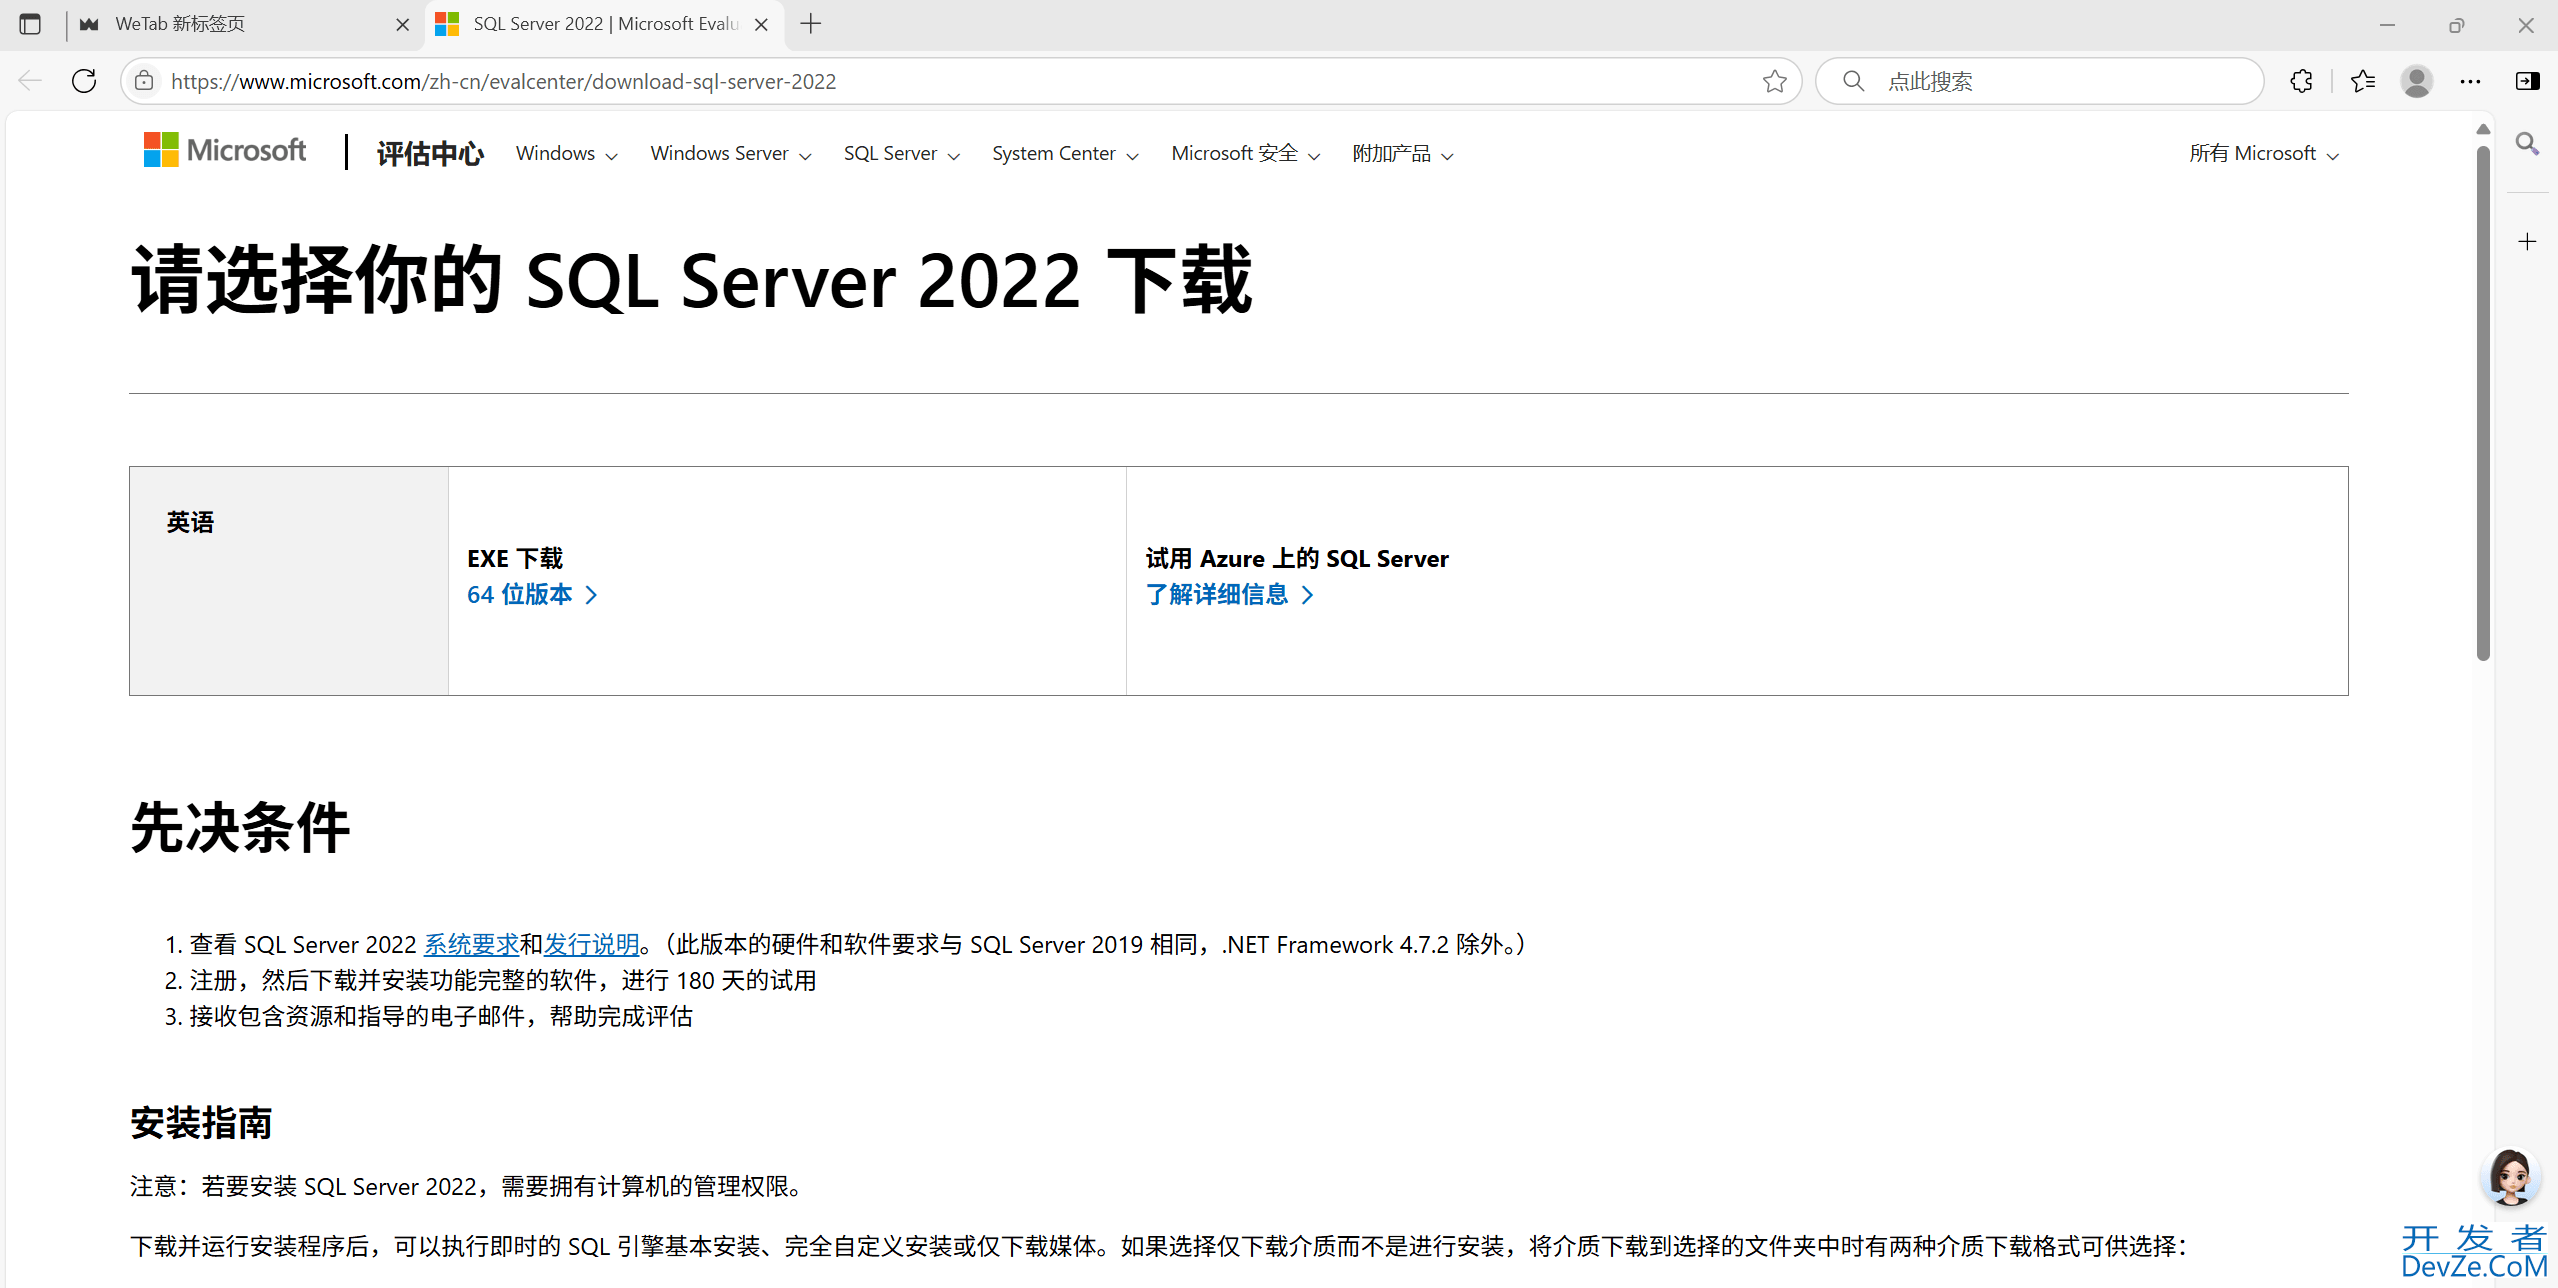The image size is (2558, 1288).
Task: Click the browser refresh icon
Action: (84, 81)
